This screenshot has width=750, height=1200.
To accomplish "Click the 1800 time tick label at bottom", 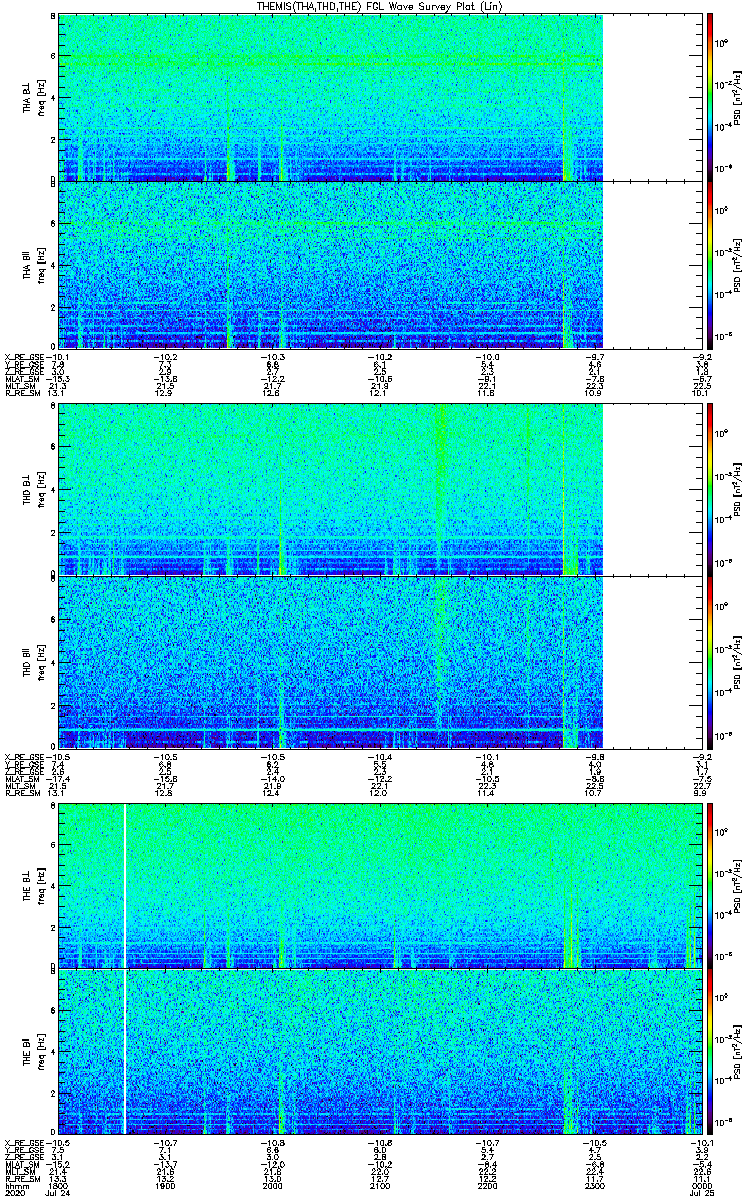I will point(58,1186).
